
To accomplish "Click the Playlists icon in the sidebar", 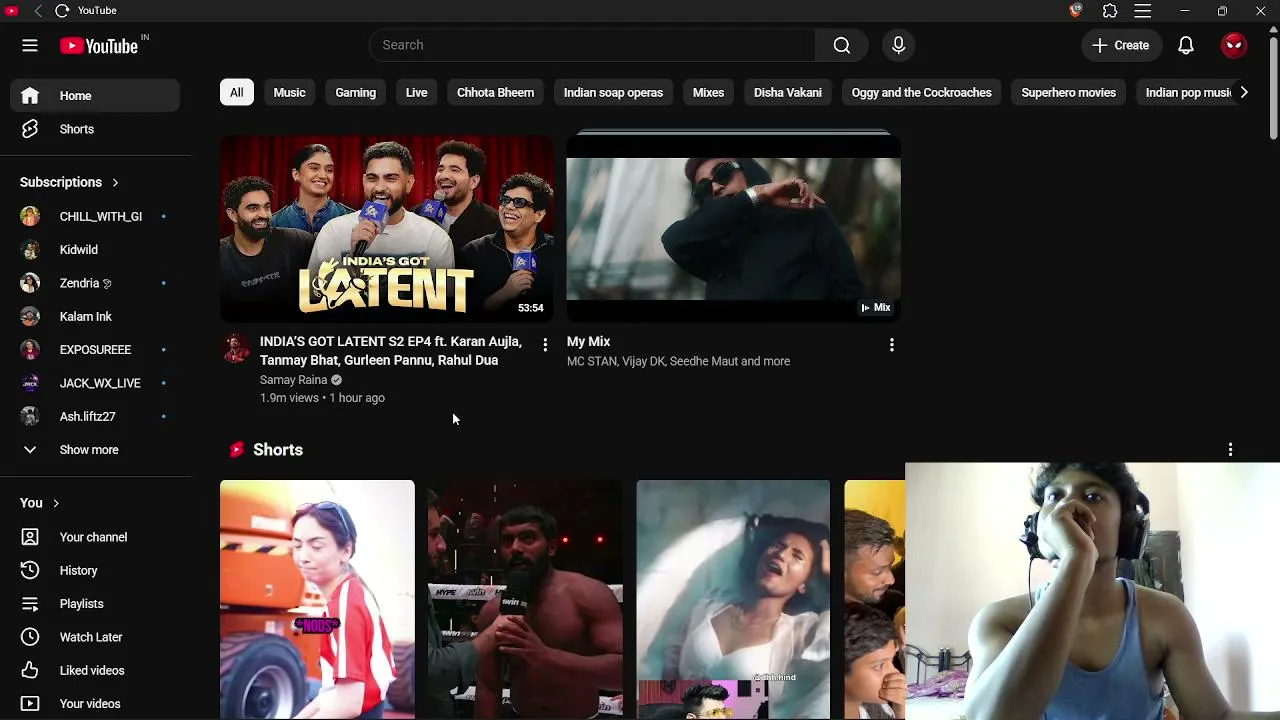I will pos(30,604).
